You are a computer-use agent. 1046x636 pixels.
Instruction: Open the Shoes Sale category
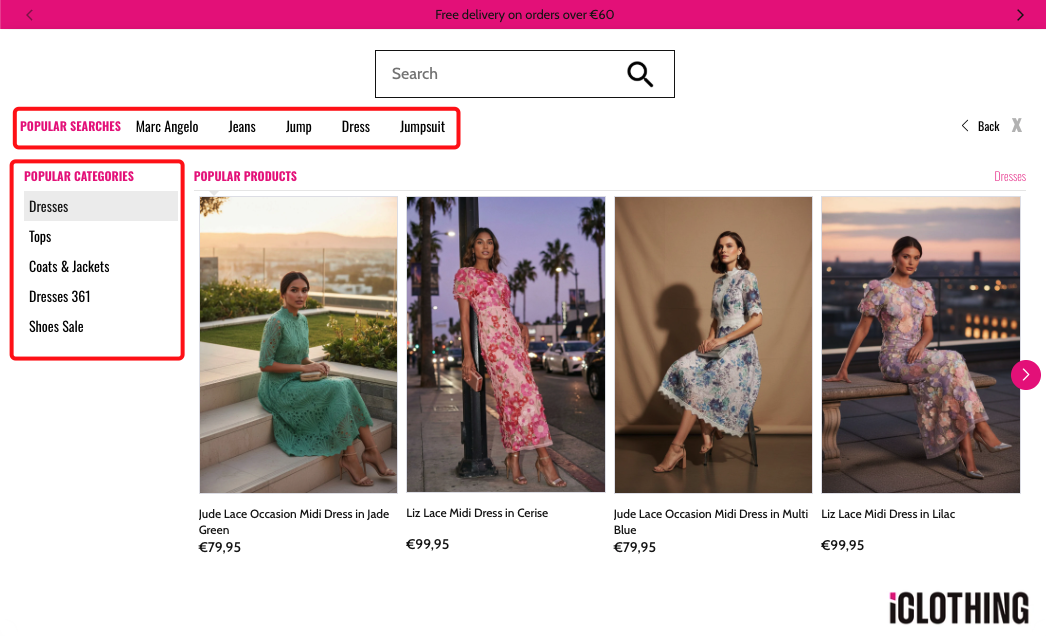56,327
